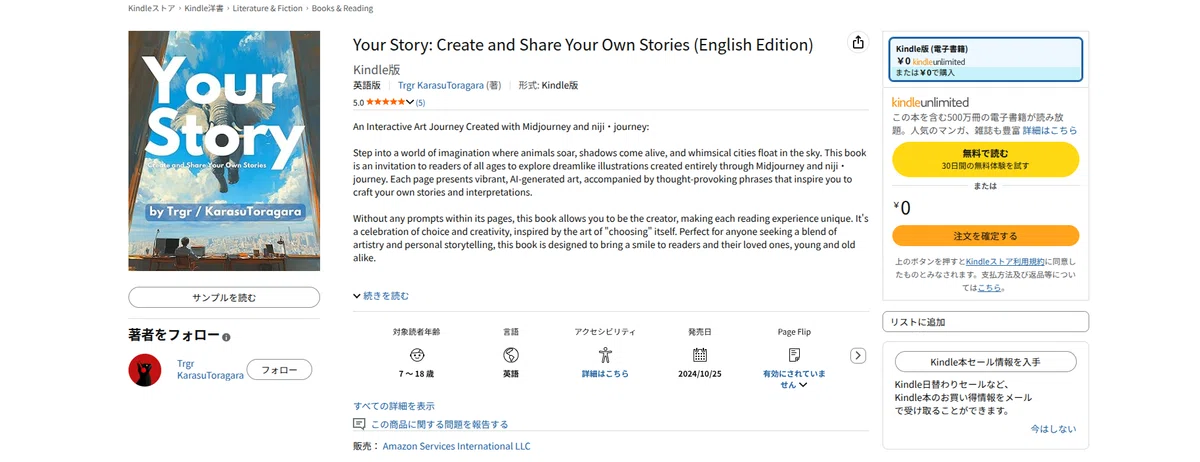Click the 2024/10/25 publication date
This screenshot has width=1200, height=462.
tap(700, 373)
